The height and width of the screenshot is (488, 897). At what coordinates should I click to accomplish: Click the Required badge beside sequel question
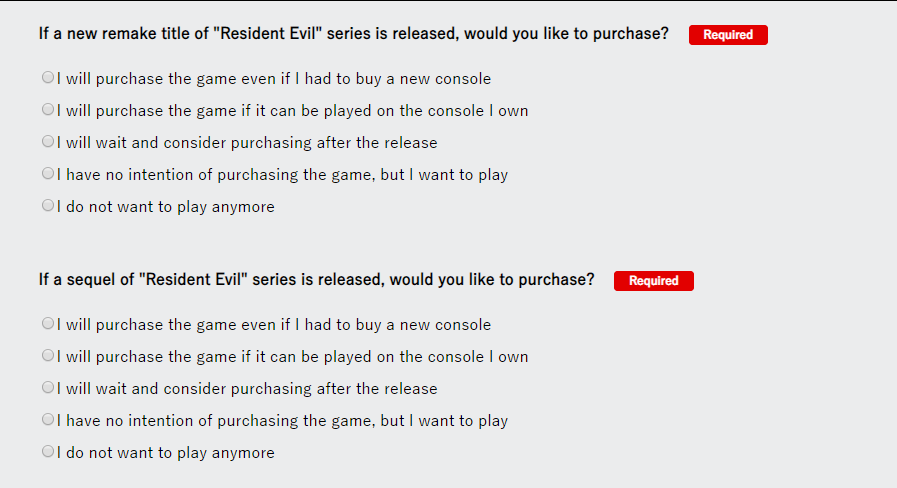tap(653, 281)
